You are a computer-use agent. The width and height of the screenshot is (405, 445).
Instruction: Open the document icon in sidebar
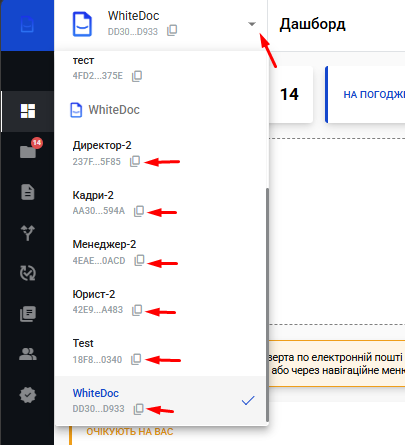[x=28, y=192]
